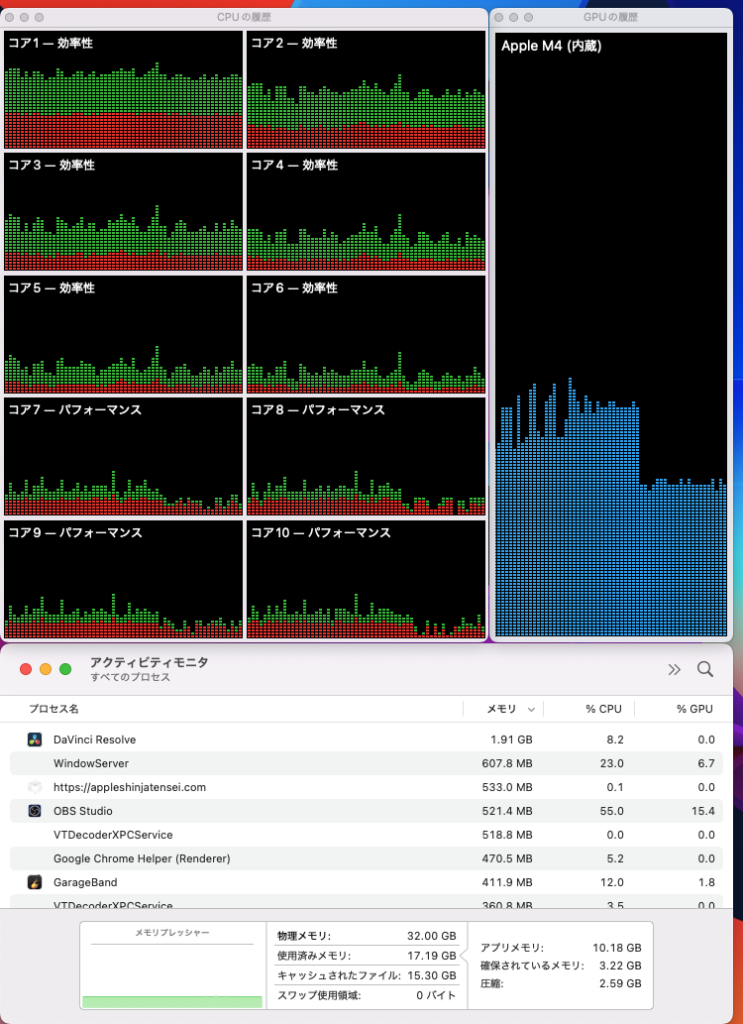Click the 23.0 CPU value for WindowServer
This screenshot has height=1024, width=743.
click(612, 763)
